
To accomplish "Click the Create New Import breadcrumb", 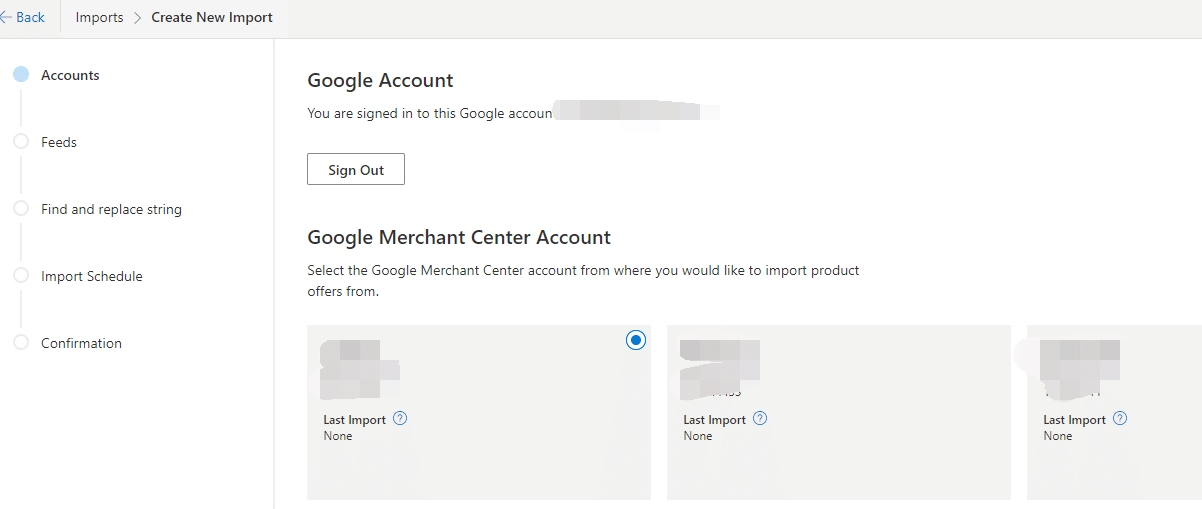I will coord(212,17).
